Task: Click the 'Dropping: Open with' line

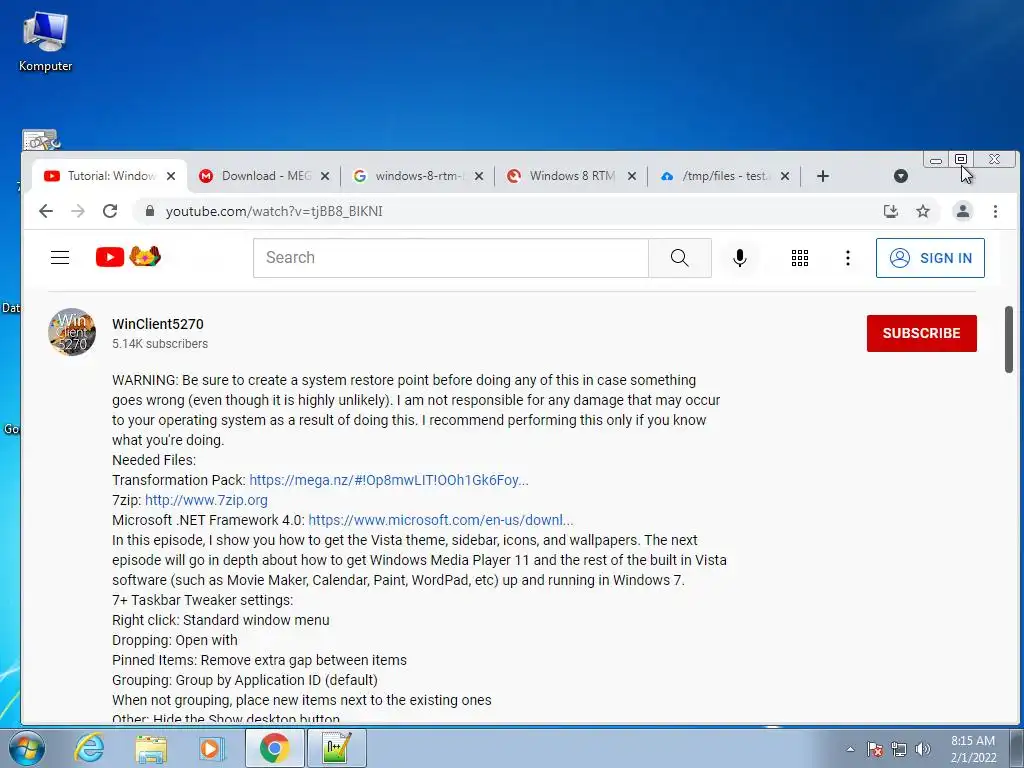Action: (174, 640)
